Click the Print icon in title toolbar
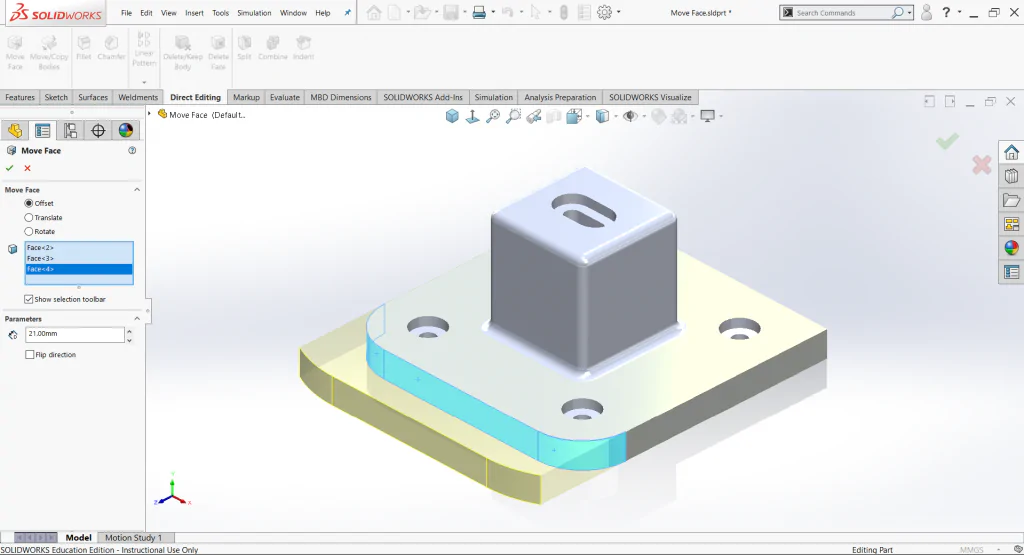This screenshot has width=1024, height=555. click(x=479, y=12)
